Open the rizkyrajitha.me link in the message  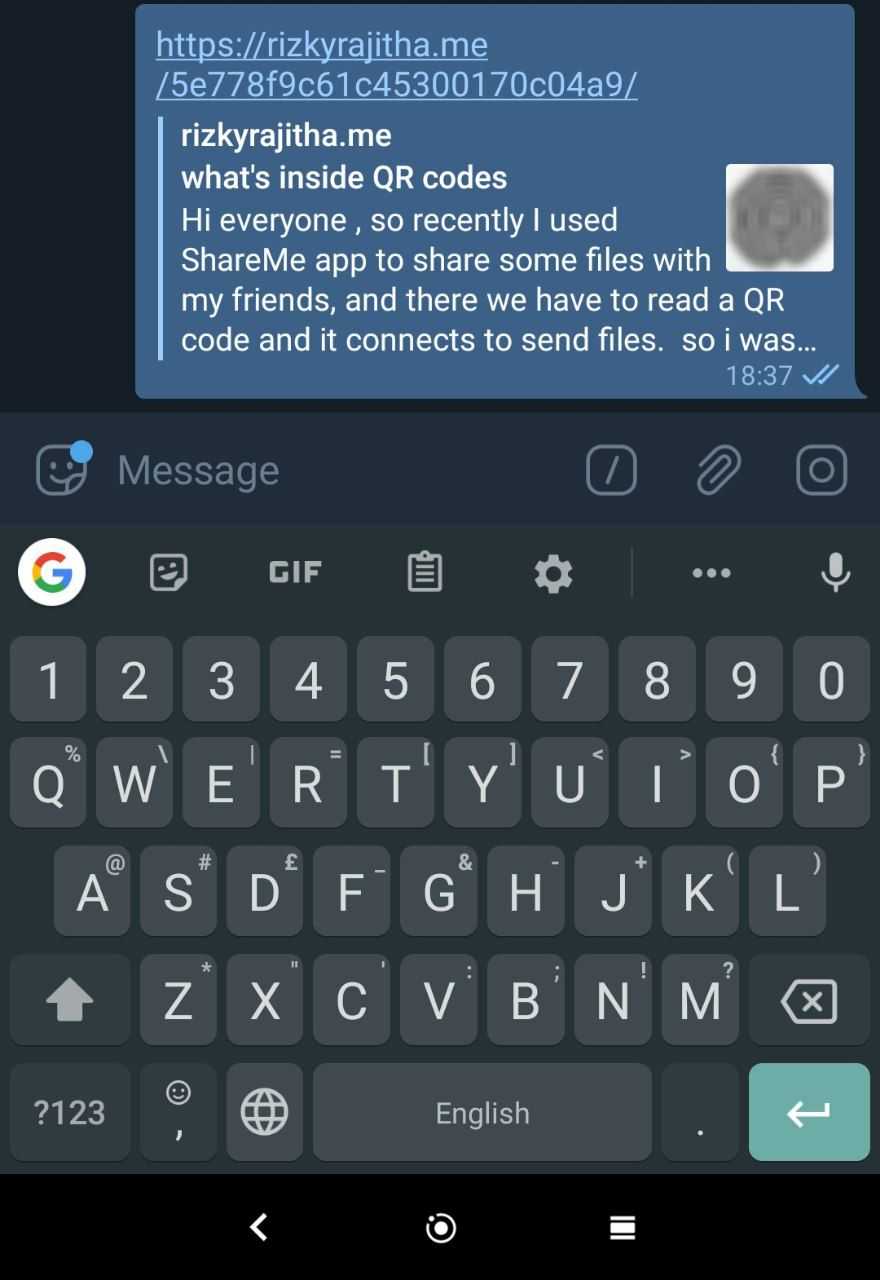tap(396, 65)
